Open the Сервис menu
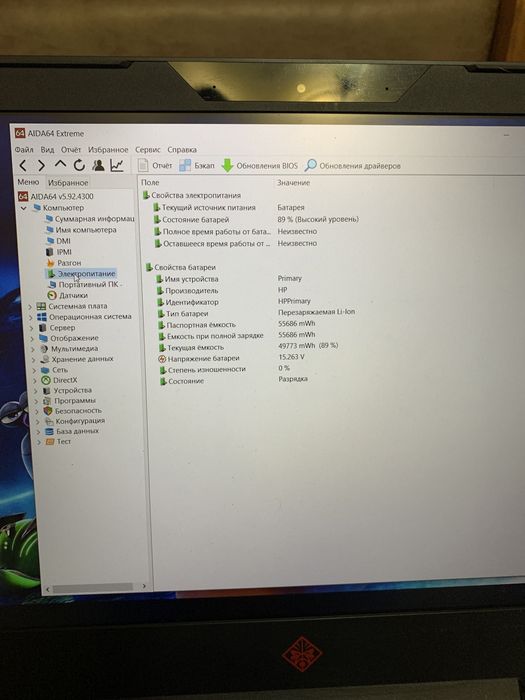 coord(148,150)
